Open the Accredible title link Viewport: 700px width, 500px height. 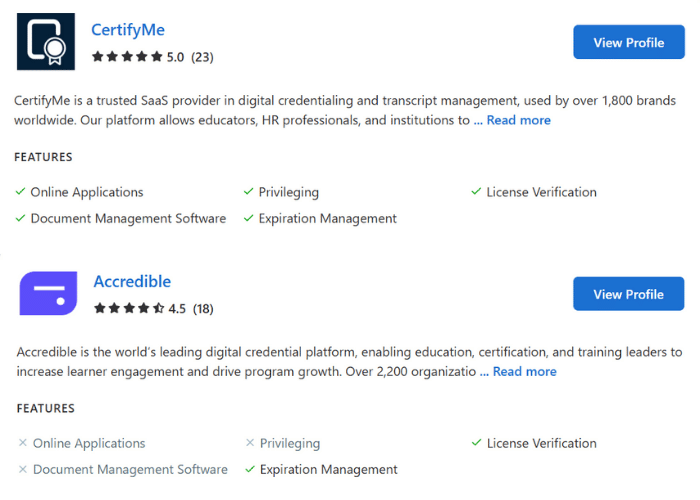click(x=132, y=281)
